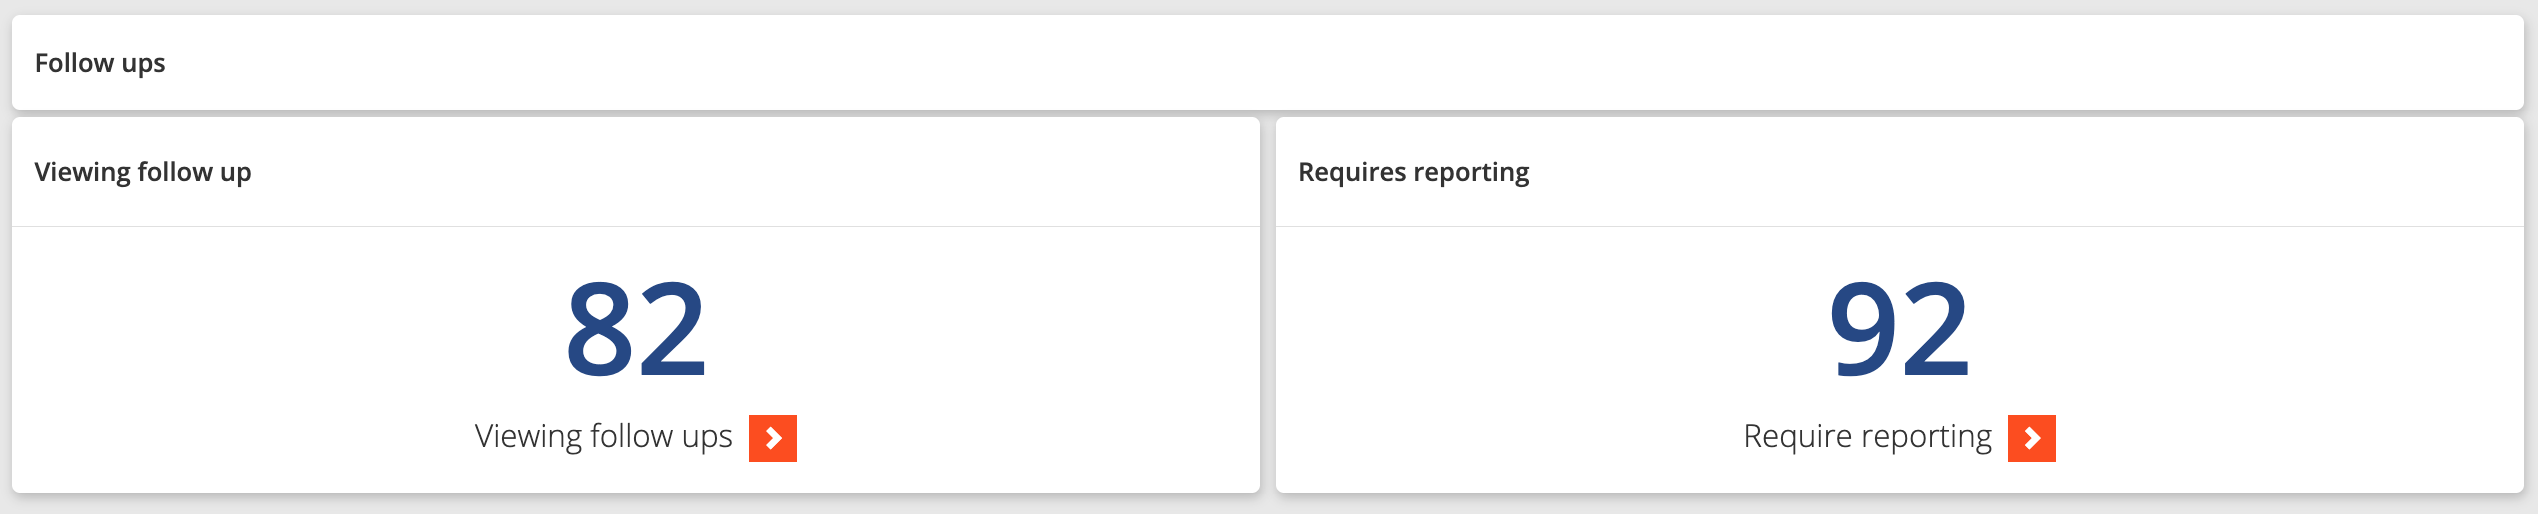This screenshot has width=2538, height=514.
Task: Open the Viewing follow ups link text
Action: (604, 437)
